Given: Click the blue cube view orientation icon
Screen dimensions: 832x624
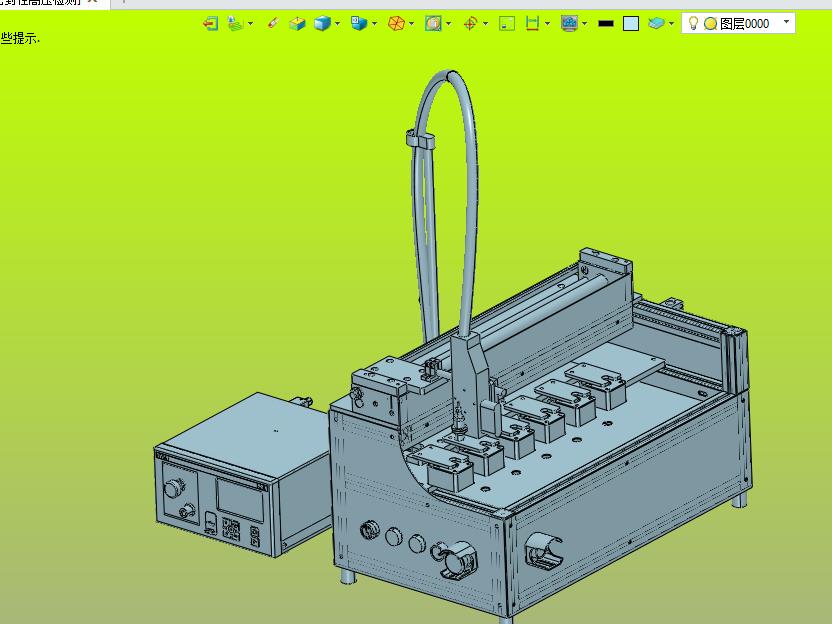Looking at the screenshot, I should tap(359, 23).
